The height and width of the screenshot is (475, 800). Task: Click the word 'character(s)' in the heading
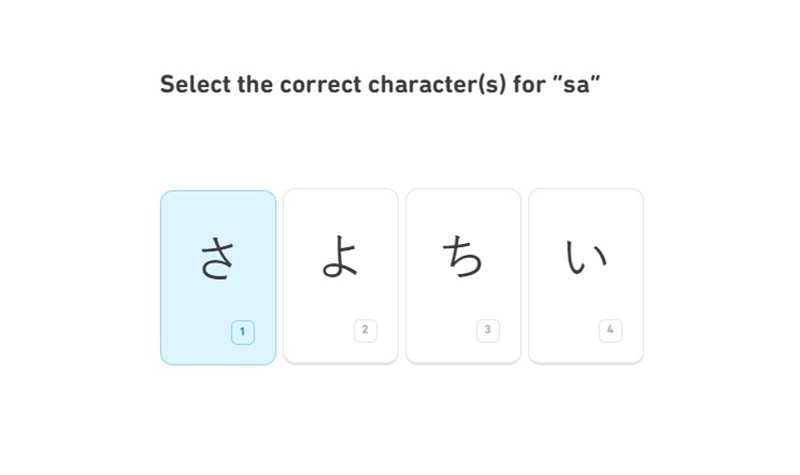pyautogui.click(x=437, y=85)
